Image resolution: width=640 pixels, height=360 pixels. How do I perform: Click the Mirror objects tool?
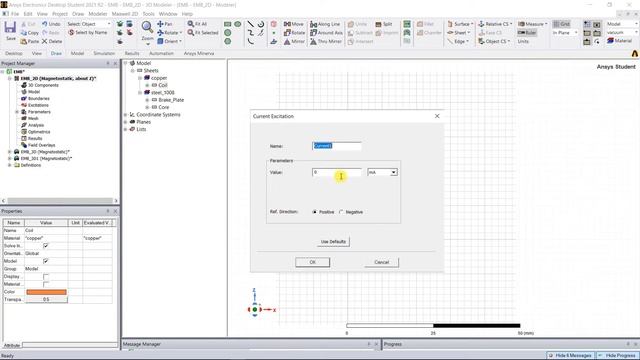pyautogui.click(x=294, y=41)
